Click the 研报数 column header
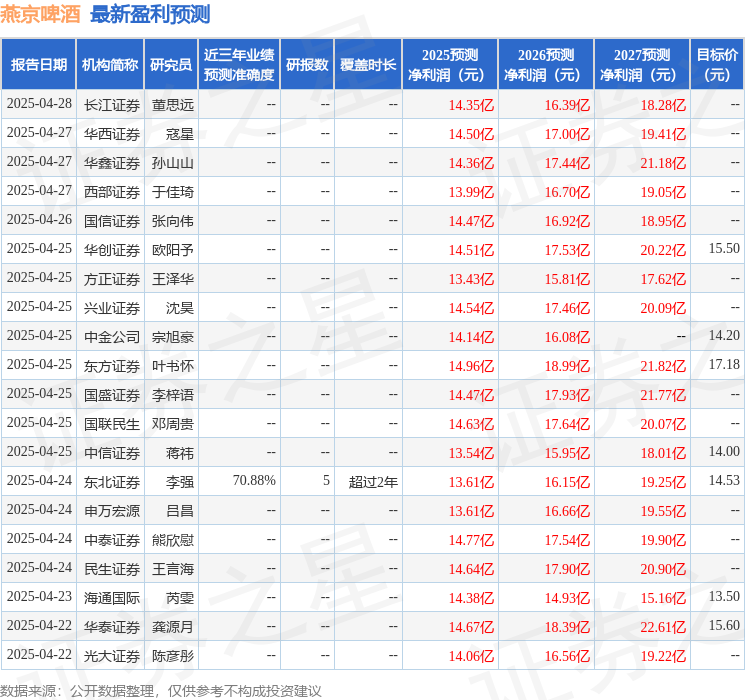 pyautogui.click(x=307, y=65)
